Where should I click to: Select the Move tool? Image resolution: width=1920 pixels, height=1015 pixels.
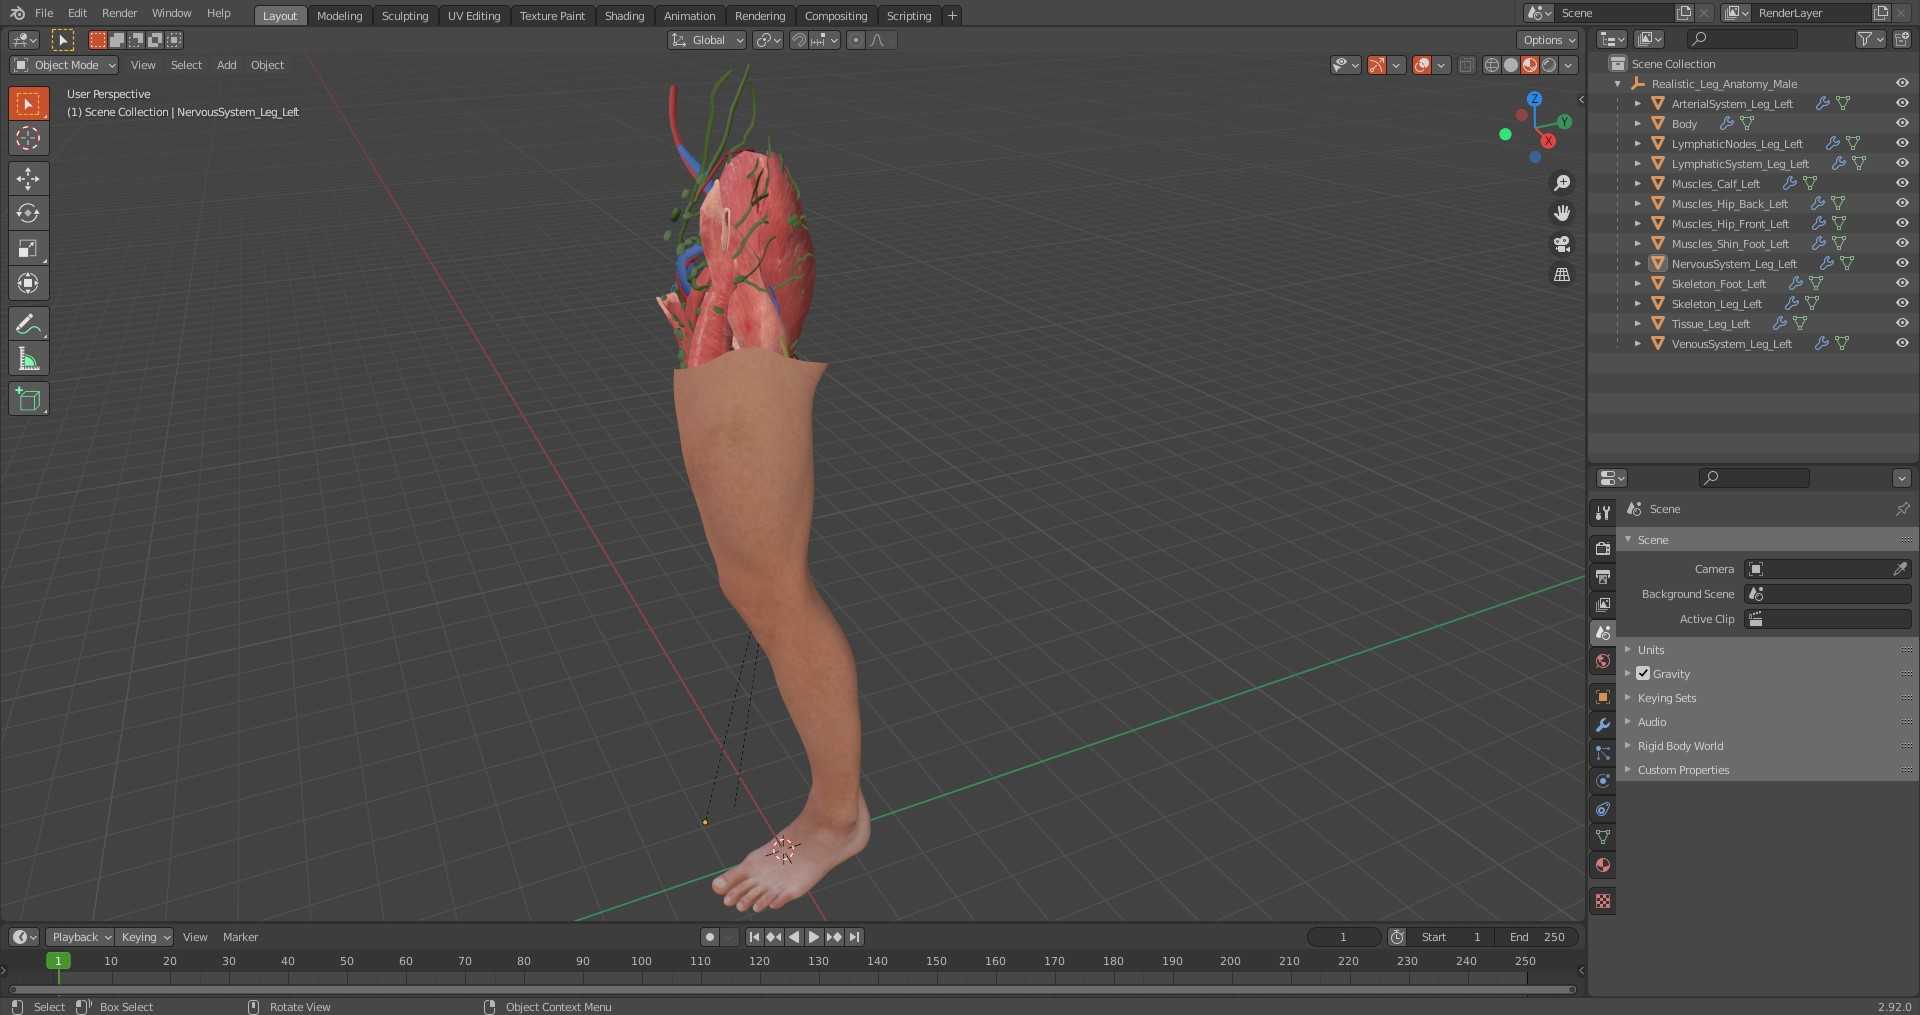pyautogui.click(x=28, y=179)
